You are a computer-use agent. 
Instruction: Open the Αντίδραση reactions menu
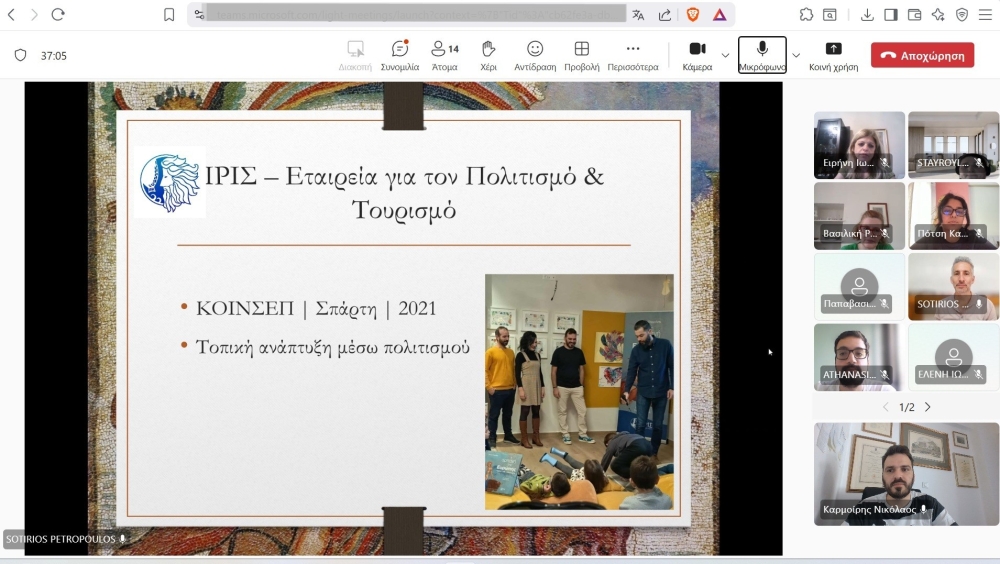[x=535, y=56]
